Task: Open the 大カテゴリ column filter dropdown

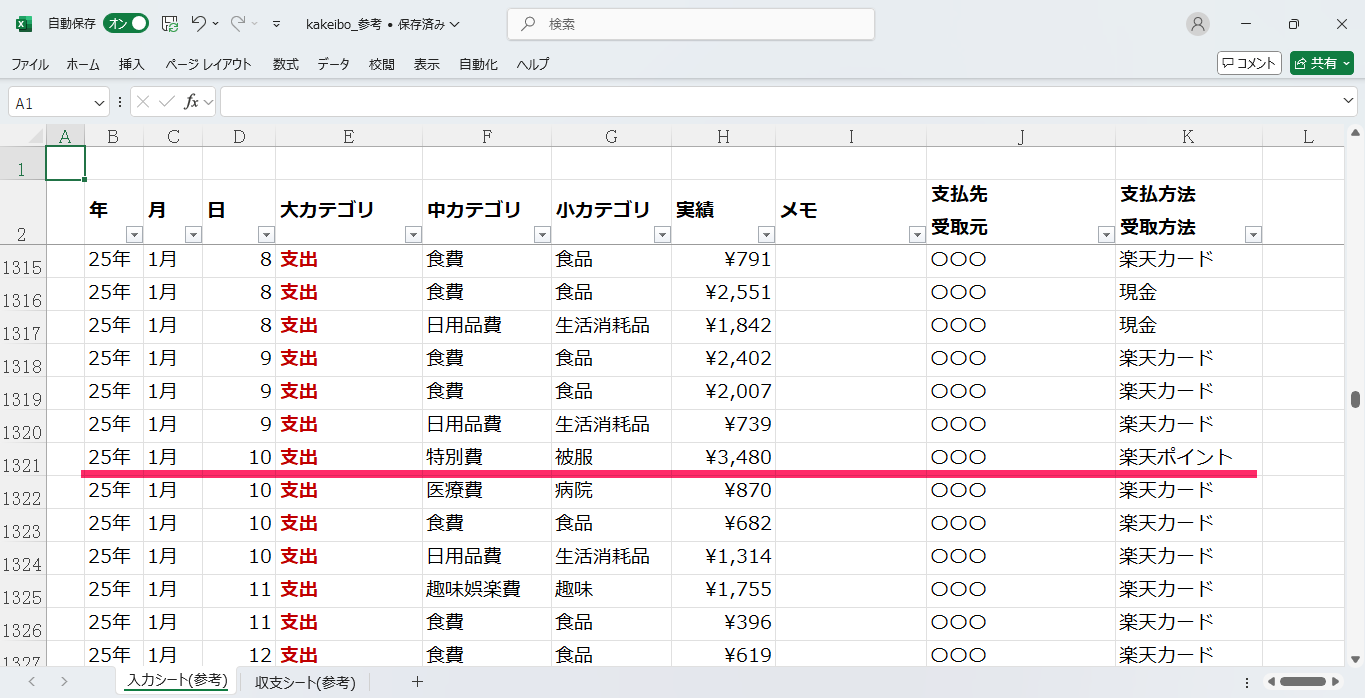Action: 412,235
